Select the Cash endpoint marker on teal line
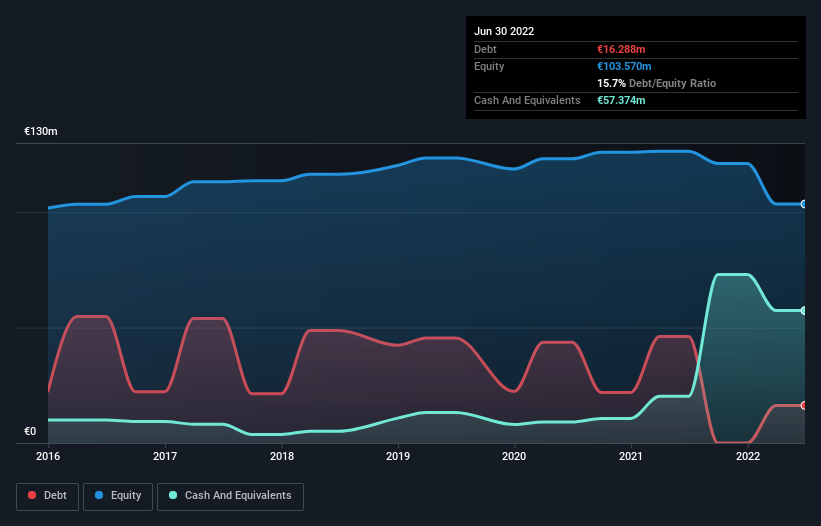The width and height of the screenshot is (821, 526). pyautogui.click(x=804, y=311)
